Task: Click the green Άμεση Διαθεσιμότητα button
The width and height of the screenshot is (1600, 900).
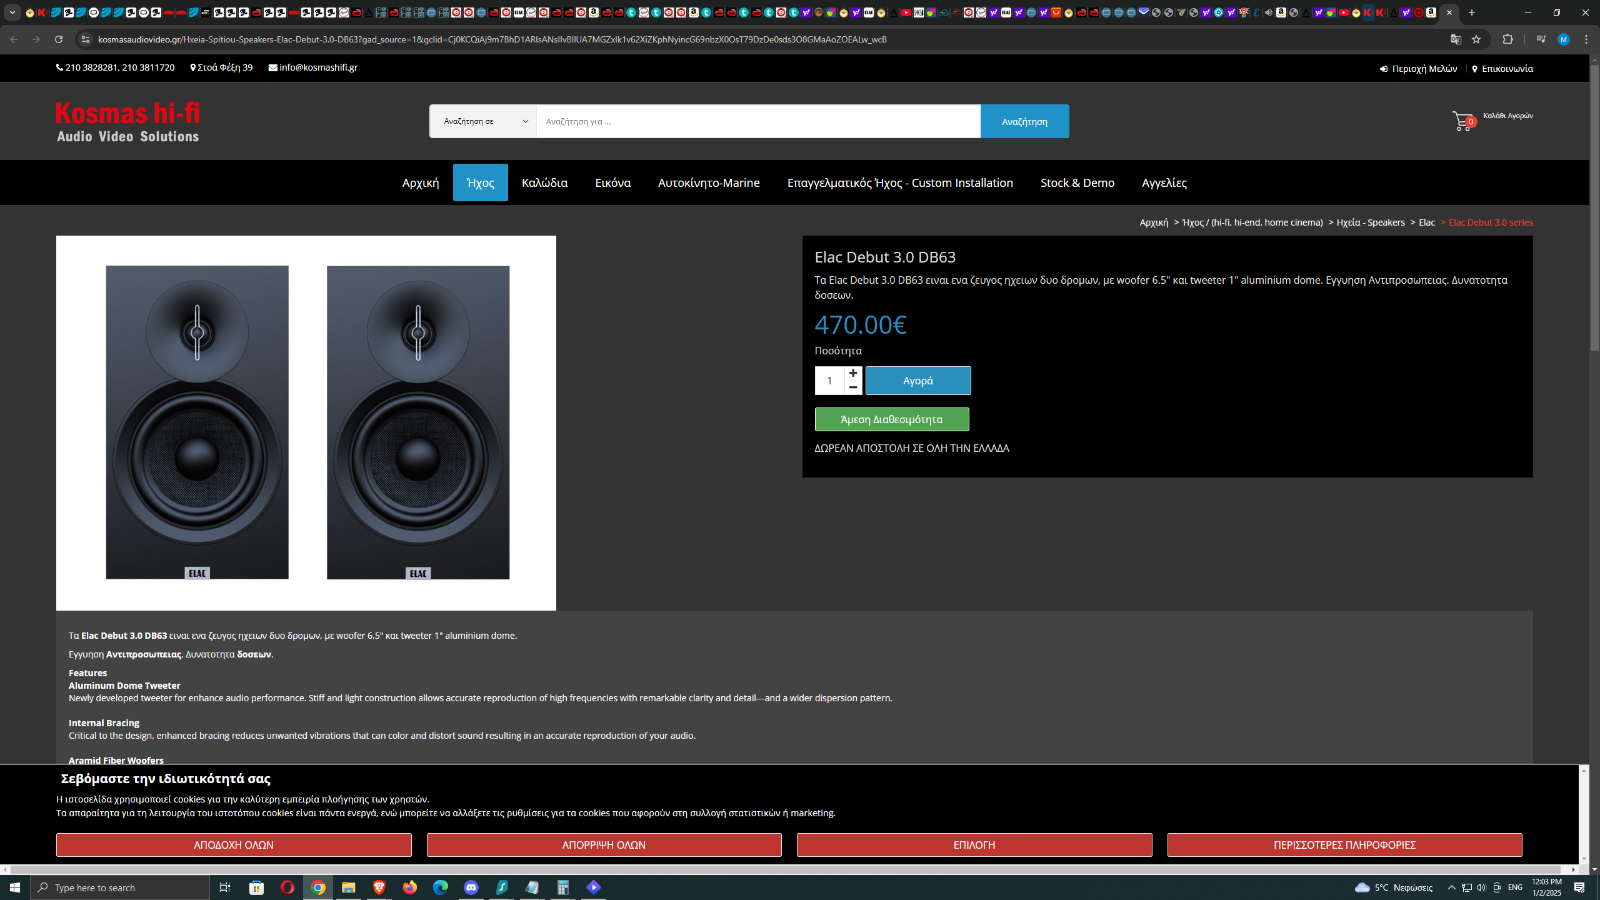Action: [892, 419]
